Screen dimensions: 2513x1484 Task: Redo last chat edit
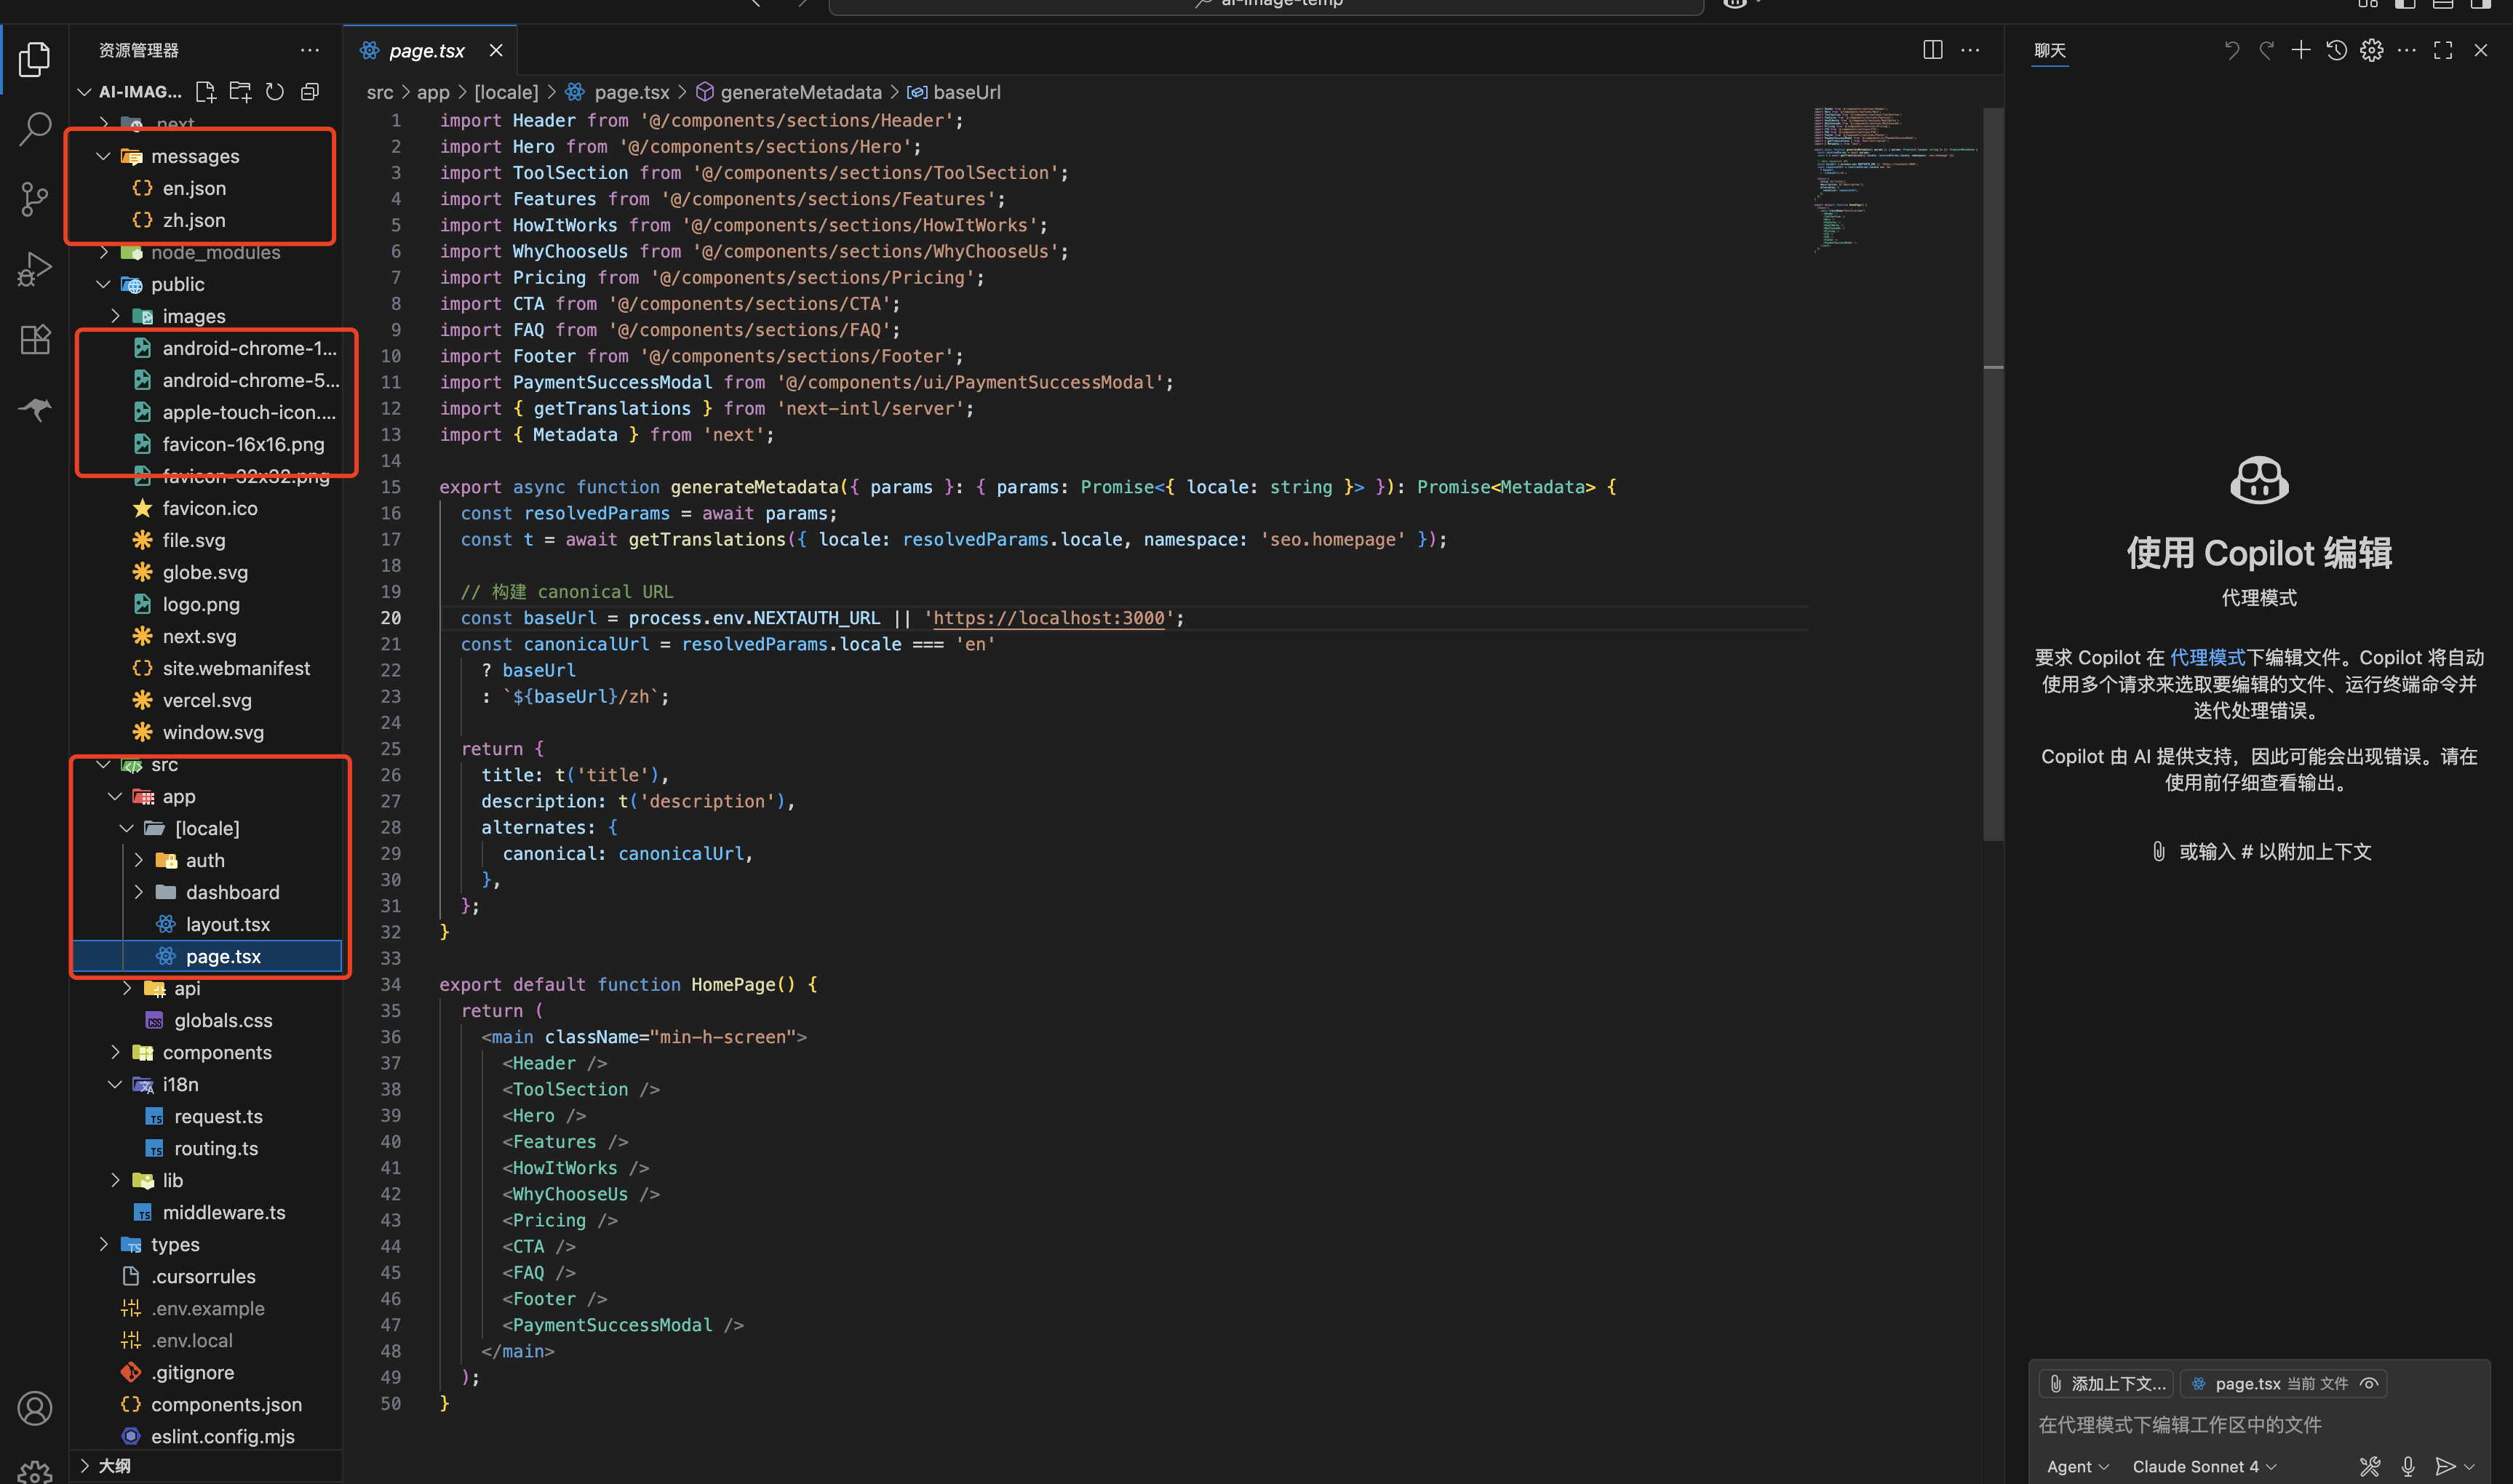coord(2266,50)
